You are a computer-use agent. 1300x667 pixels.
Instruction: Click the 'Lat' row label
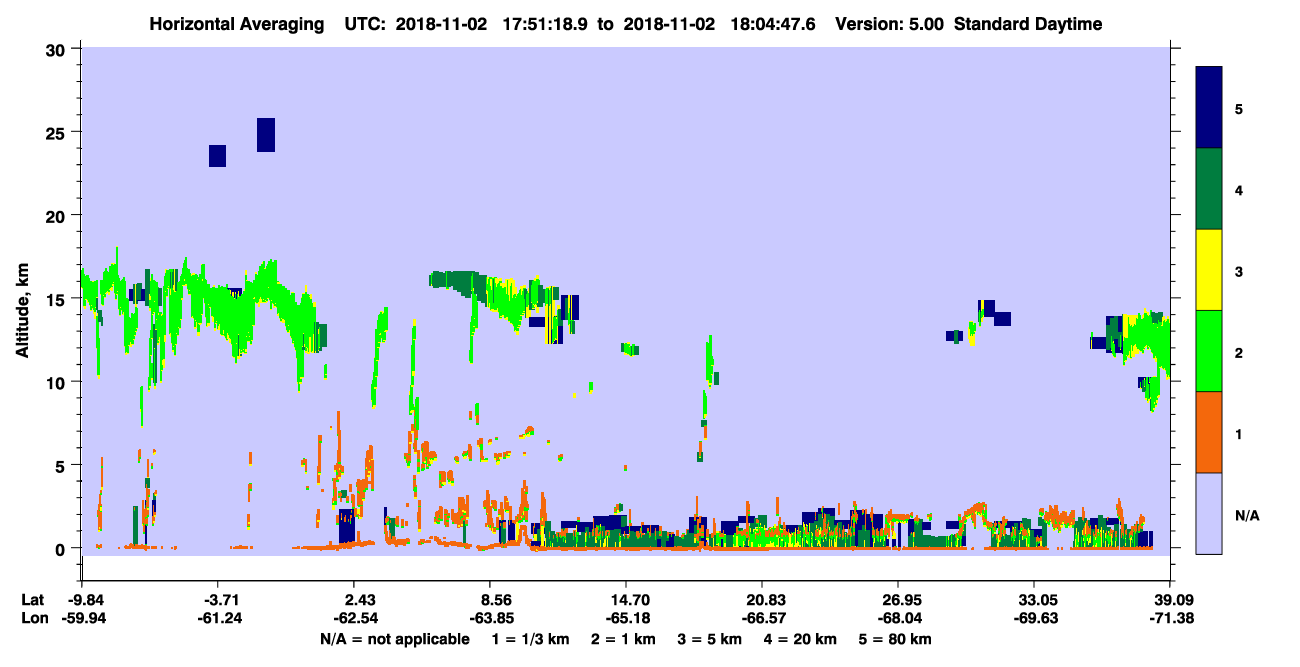(32, 600)
